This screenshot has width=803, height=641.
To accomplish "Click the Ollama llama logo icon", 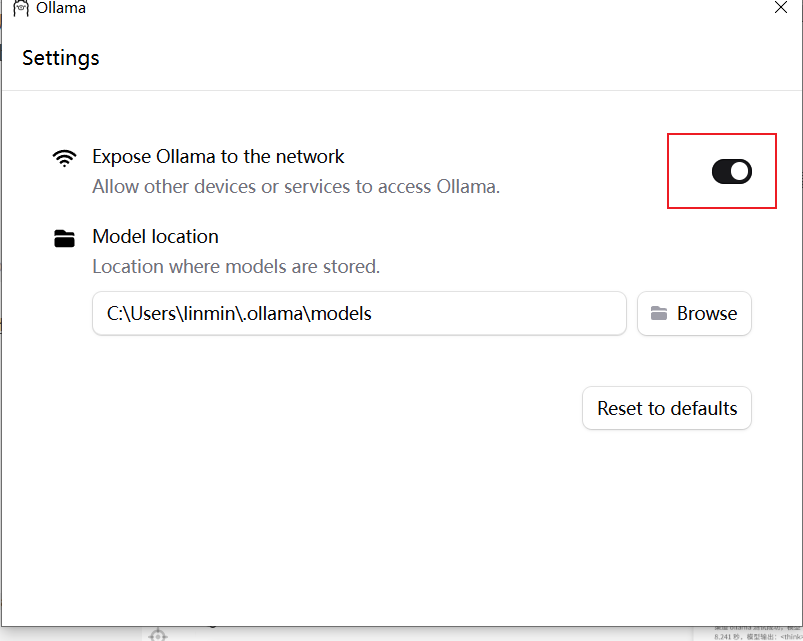I will pos(20,8).
